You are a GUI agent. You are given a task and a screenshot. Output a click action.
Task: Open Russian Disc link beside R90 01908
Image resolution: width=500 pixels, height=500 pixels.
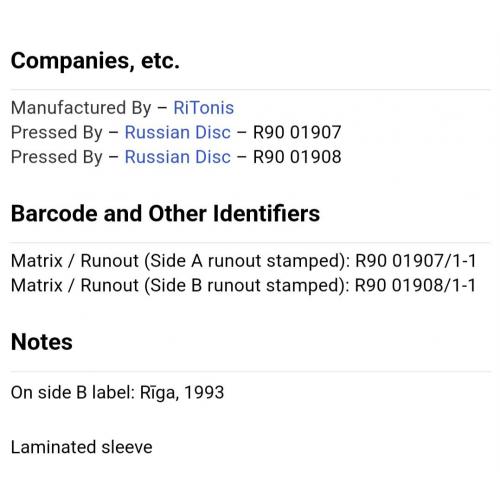[178, 157]
